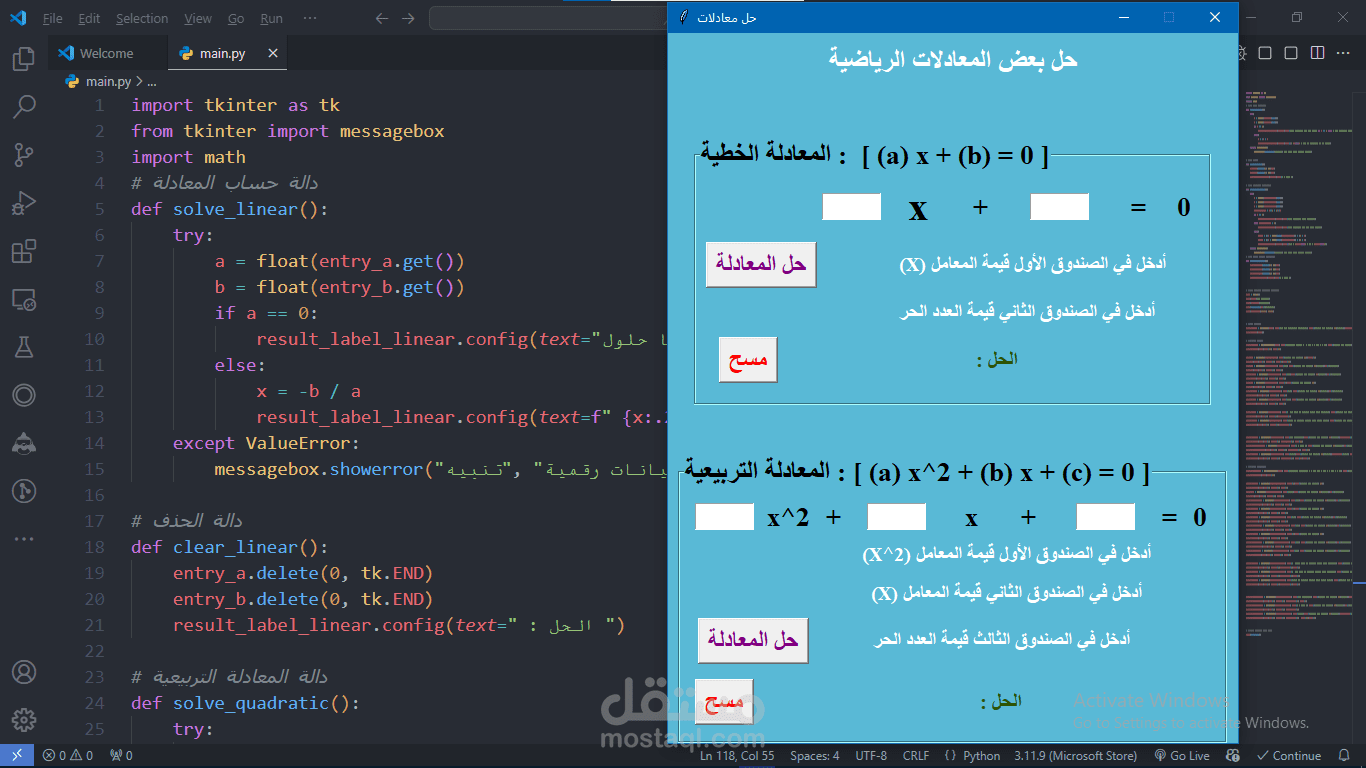Click code line 'except ValueError:'
The image size is (1366, 768).
(266, 443)
